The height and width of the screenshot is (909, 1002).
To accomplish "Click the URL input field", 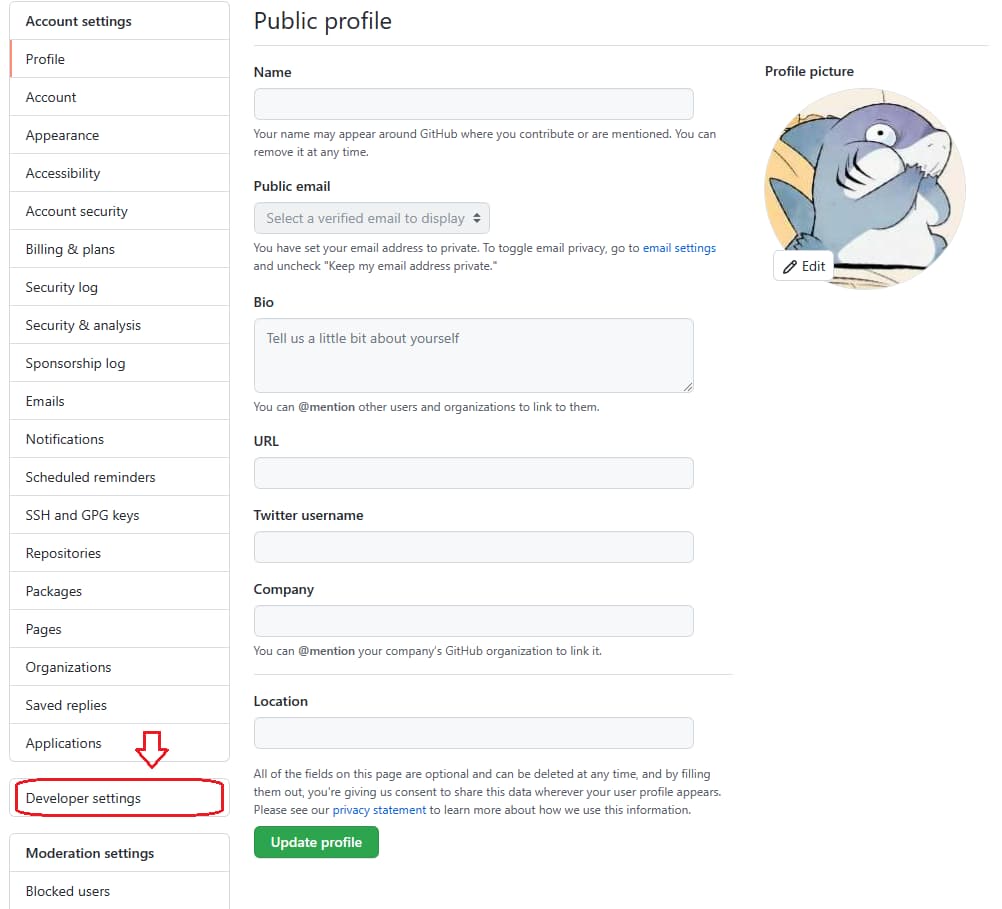I will click(x=474, y=473).
